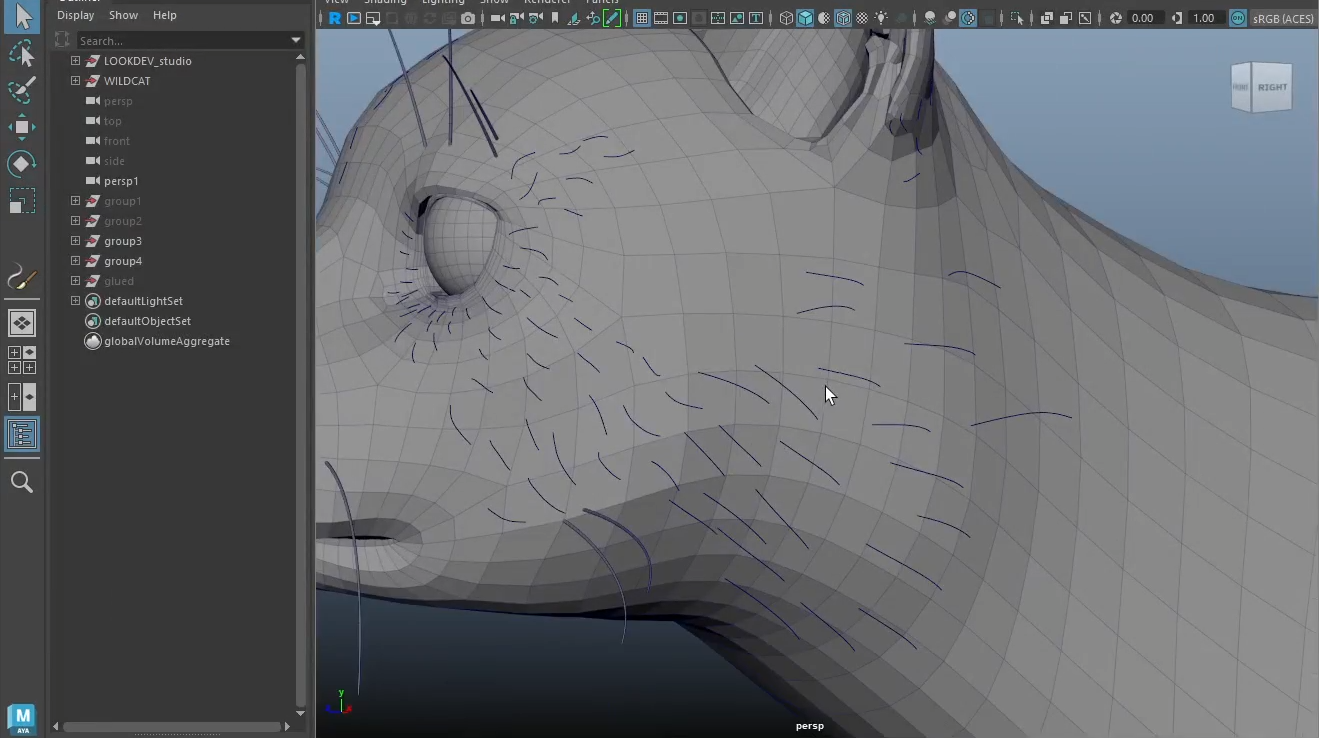This screenshot has width=1319, height=738.
Task: Toggle the color management ON button
Action: click(1238, 18)
